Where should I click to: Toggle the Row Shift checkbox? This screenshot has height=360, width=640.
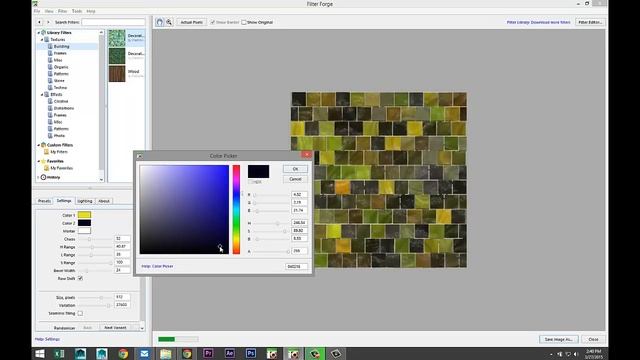point(80,278)
